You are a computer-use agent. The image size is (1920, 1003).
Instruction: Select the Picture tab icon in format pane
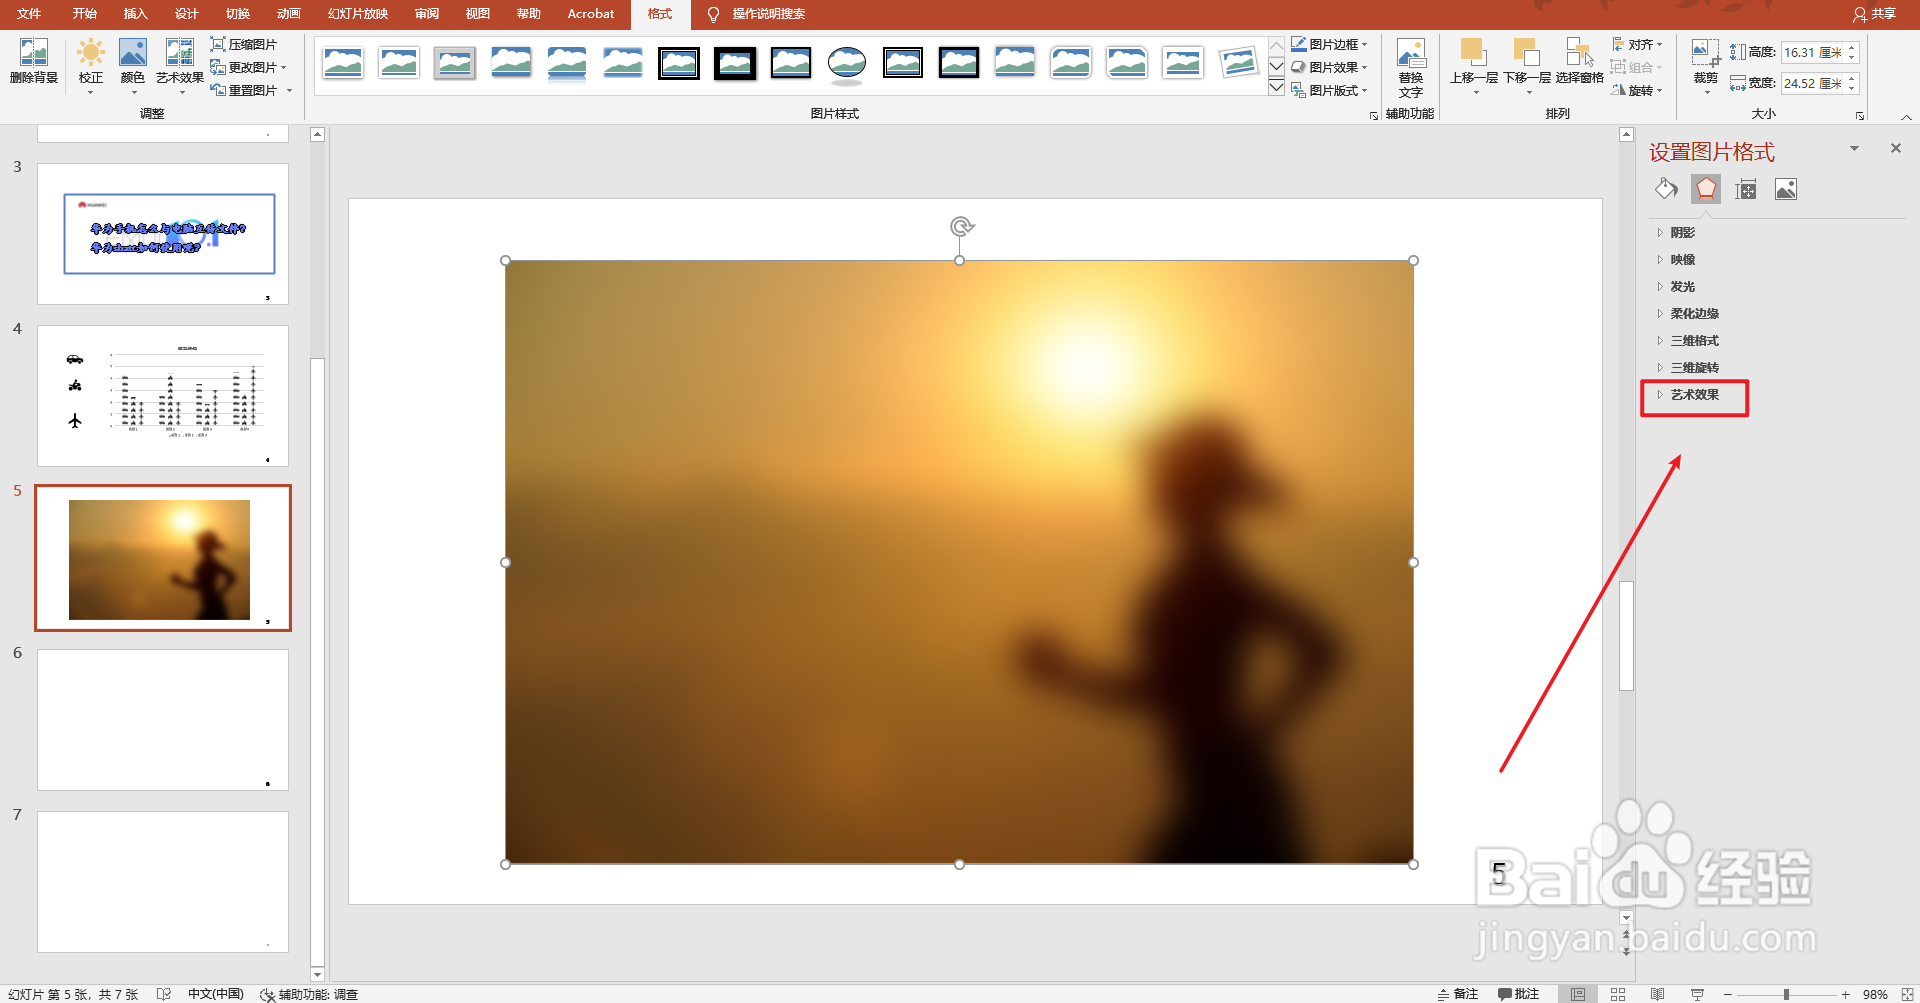pos(1786,189)
